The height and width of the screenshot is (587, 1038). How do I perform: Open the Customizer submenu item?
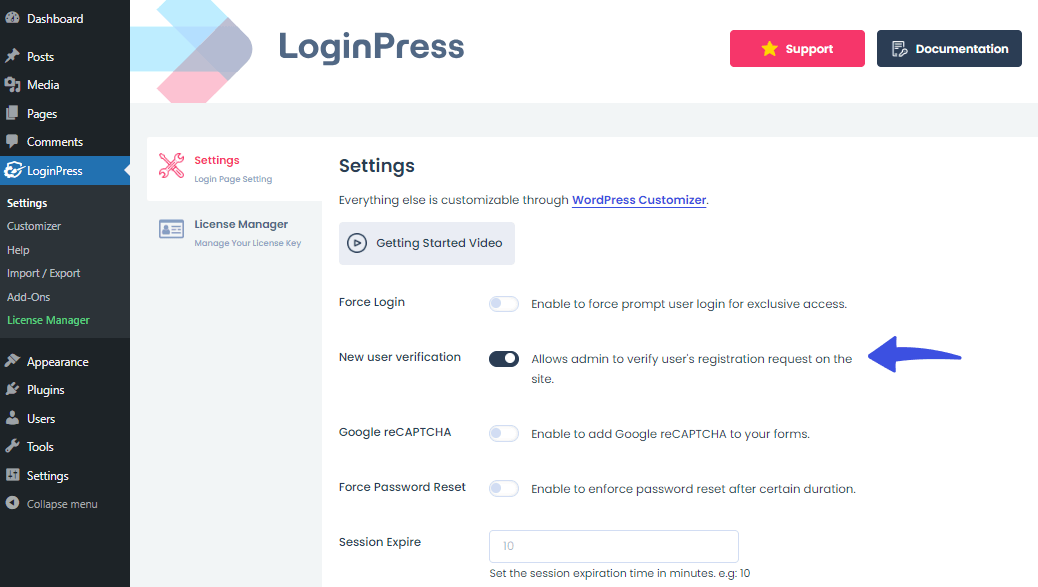point(34,226)
